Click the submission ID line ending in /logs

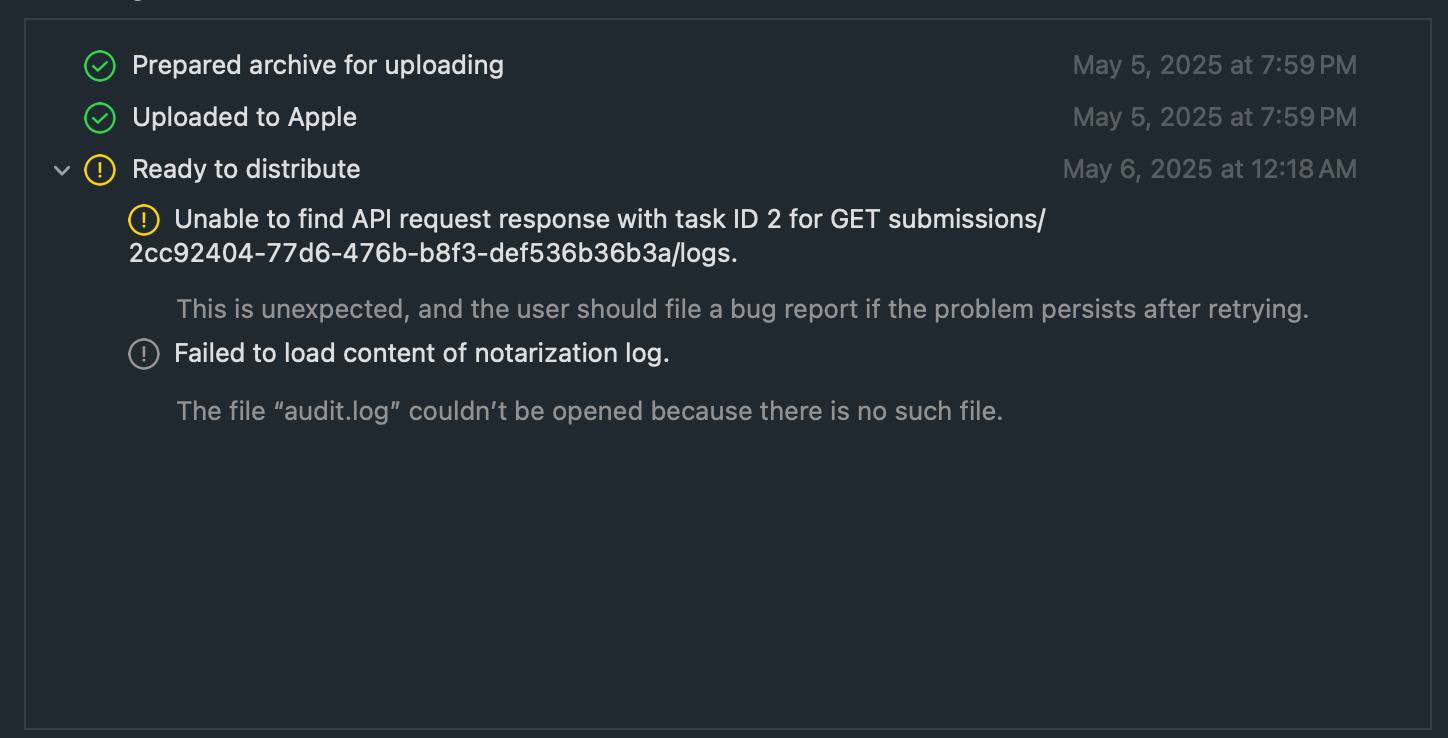(433, 254)
